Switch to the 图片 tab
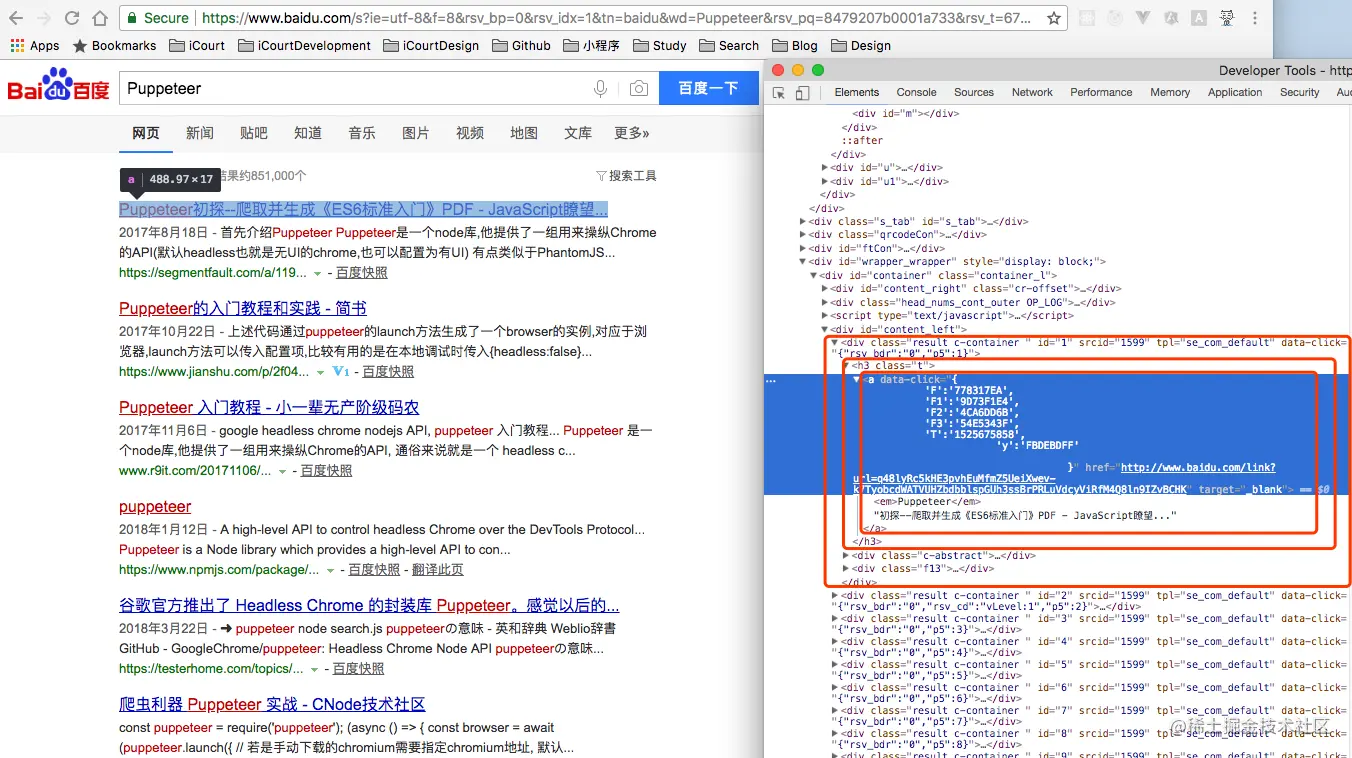 click(416, 133)
